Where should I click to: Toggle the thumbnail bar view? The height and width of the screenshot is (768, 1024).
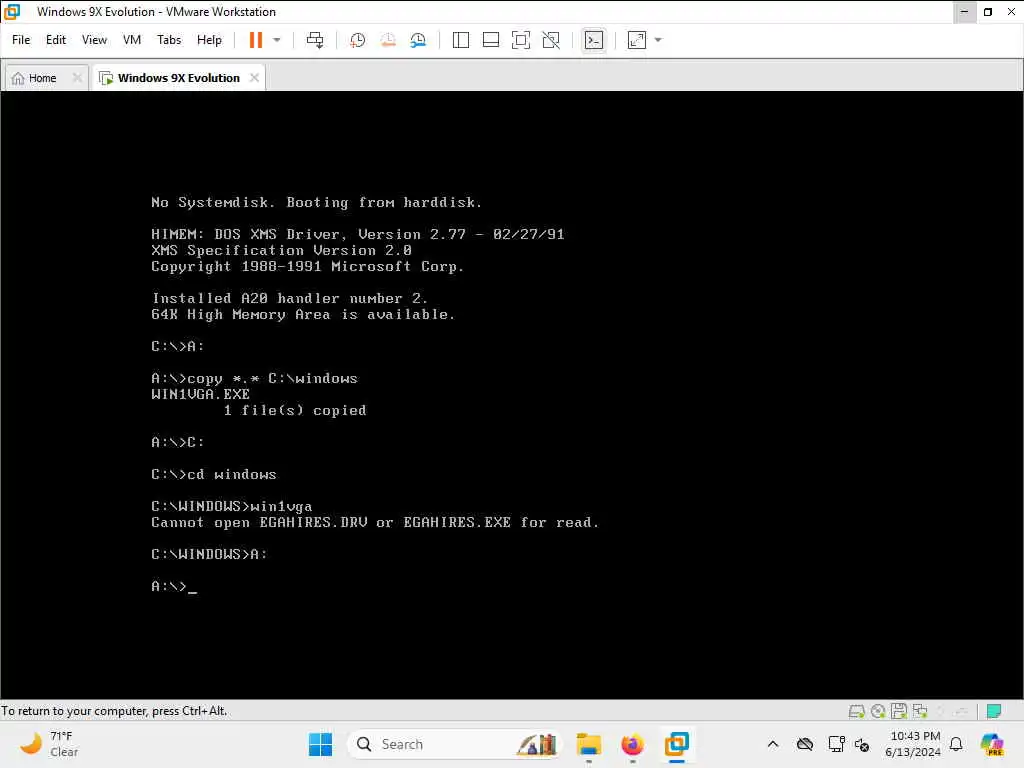490,40
